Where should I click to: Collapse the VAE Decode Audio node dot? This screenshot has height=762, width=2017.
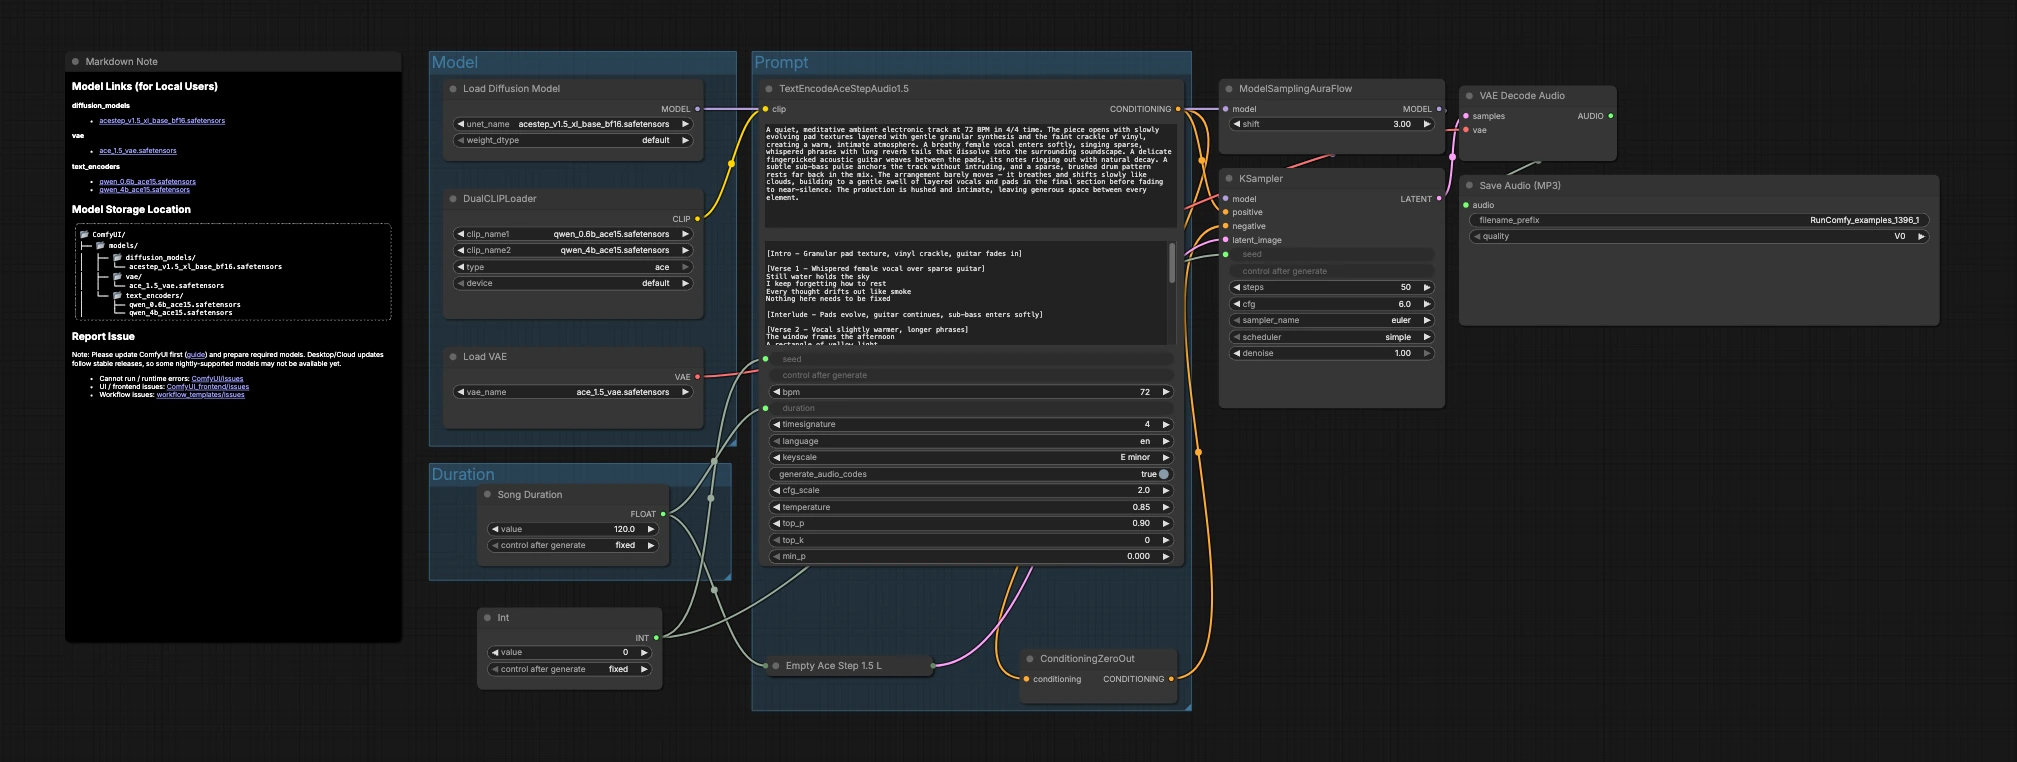tap(1469, 96)
